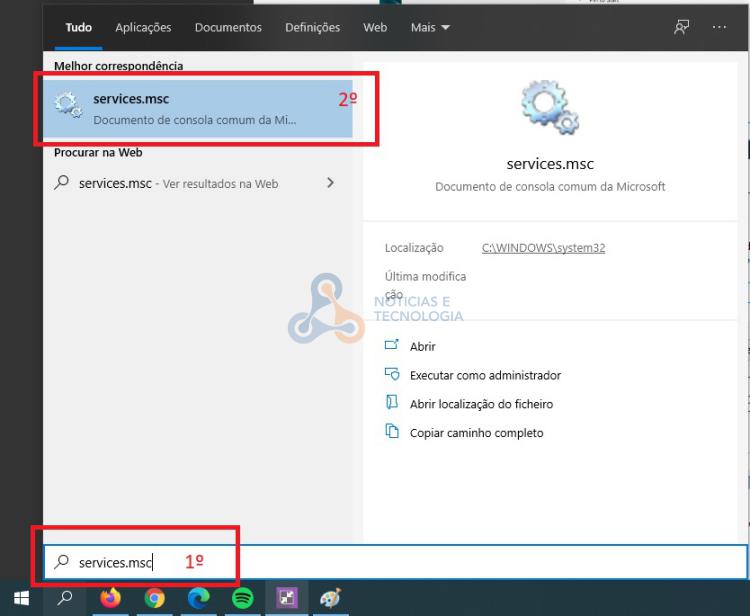Viewport: 750px width, 616px height.
Task: Open Microsoft Edge from the taskbar
Action: (199, 598)
